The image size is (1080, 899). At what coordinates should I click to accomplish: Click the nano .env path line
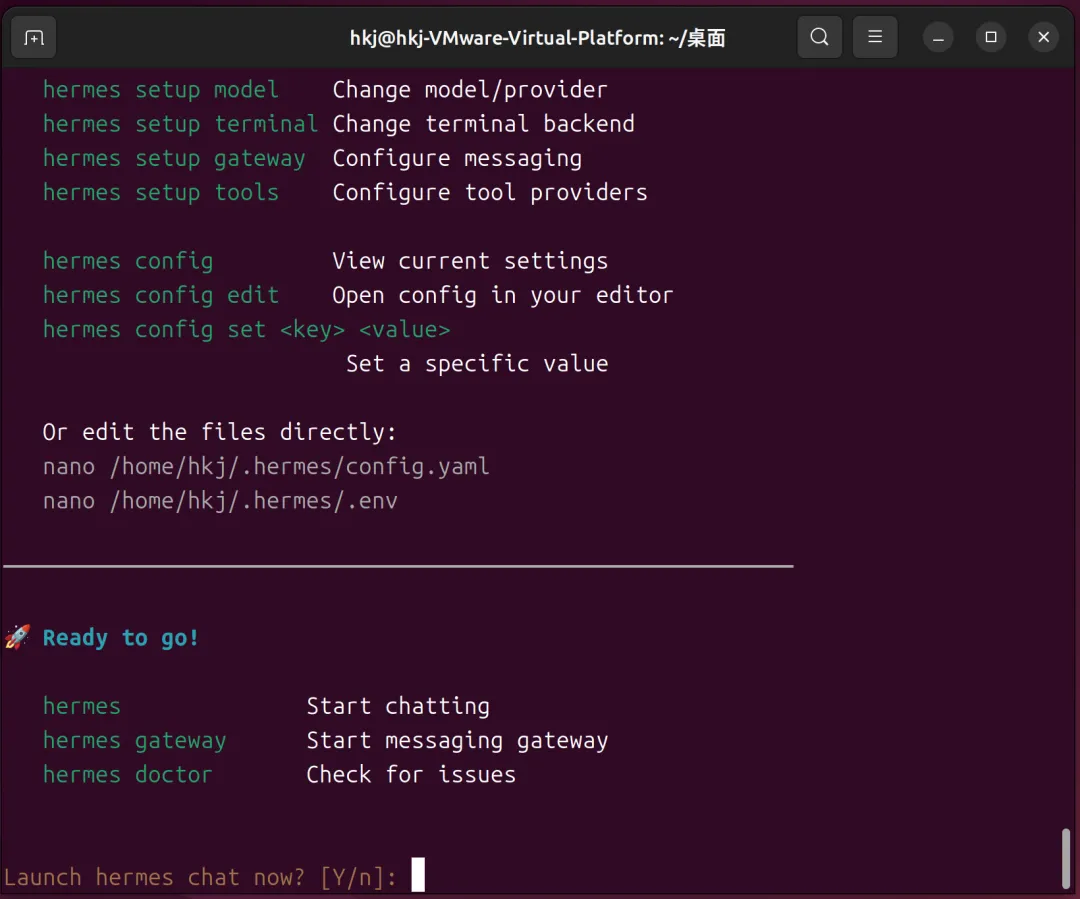point(220,501)
